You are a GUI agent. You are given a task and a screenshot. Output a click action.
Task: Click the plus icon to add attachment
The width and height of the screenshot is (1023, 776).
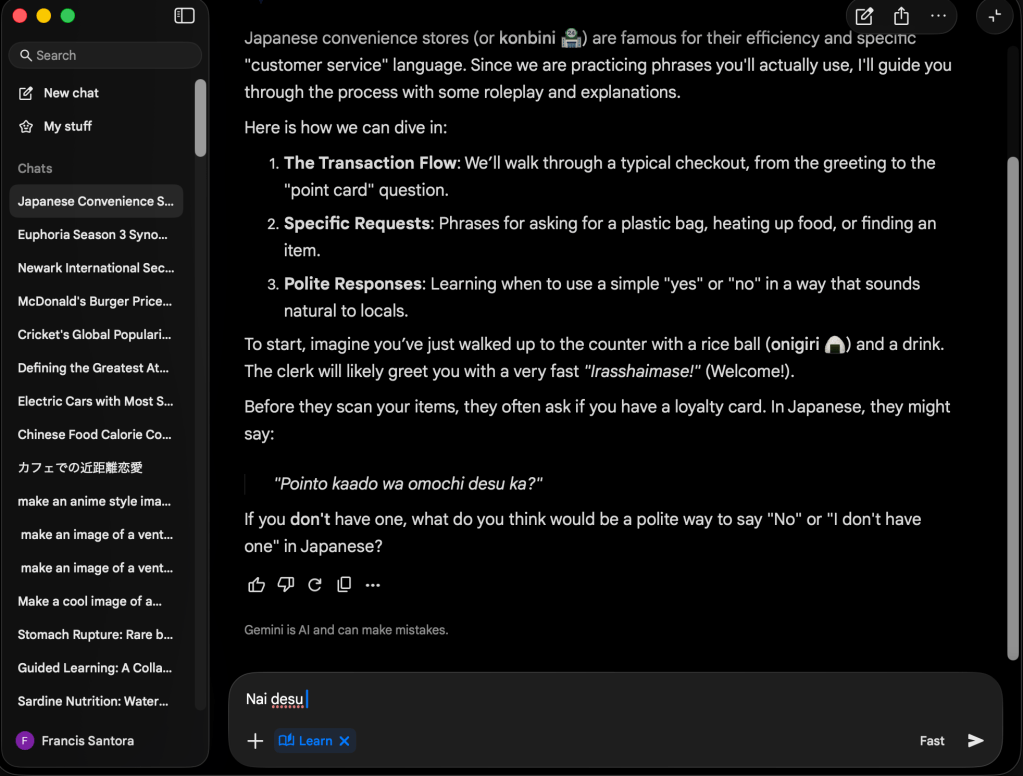click(x=255, y=741)
